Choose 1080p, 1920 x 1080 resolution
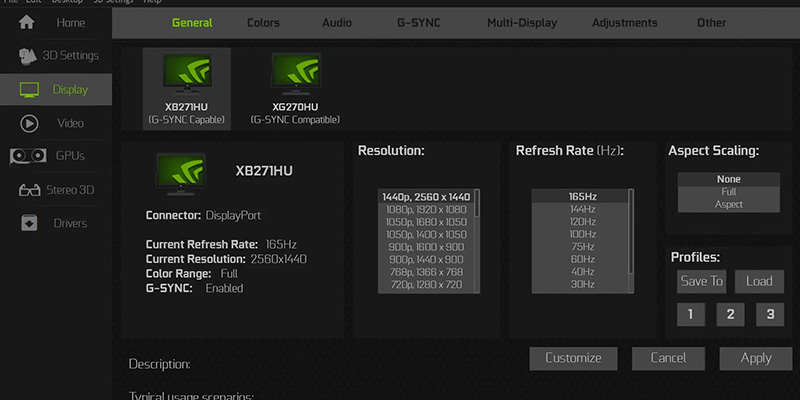The image size is (800, 400). (x=426, y=209)
